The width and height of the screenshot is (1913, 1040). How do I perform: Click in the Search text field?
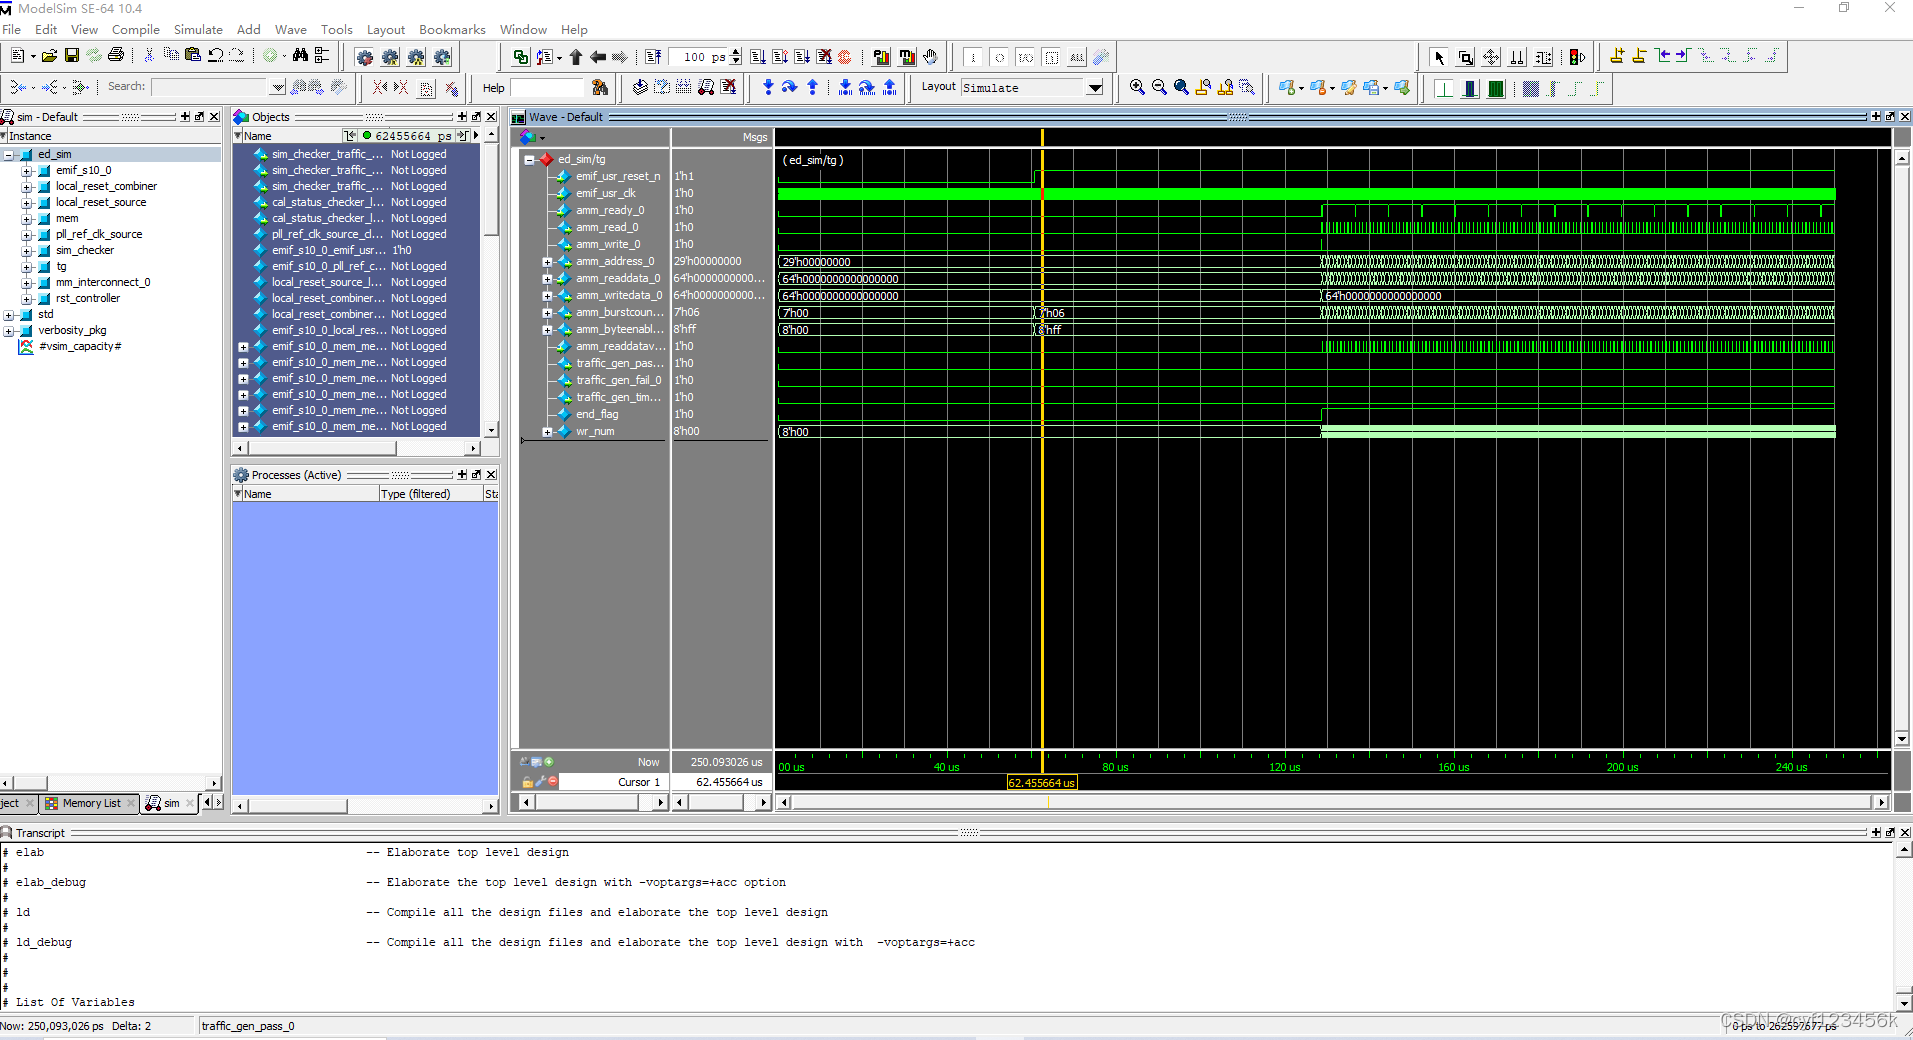[x=210, y=88]
